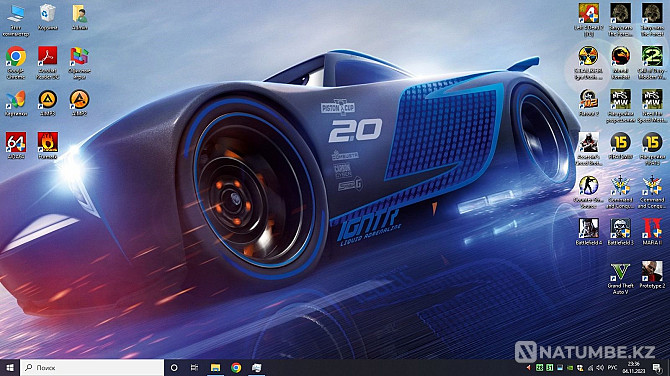Launch the Counter-Strike Source shortcut
The width and height of the screenshot is (670, 376).
[x=588, y=191]
